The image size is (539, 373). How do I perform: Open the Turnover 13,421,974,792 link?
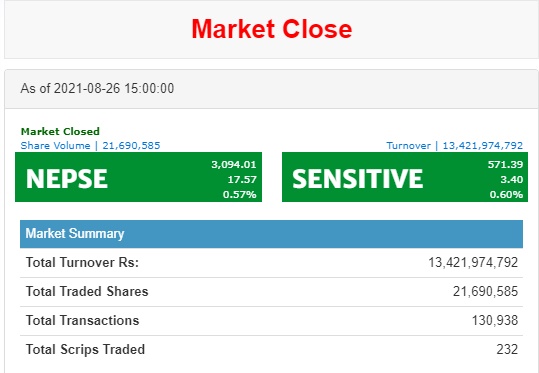pos(454,145)
